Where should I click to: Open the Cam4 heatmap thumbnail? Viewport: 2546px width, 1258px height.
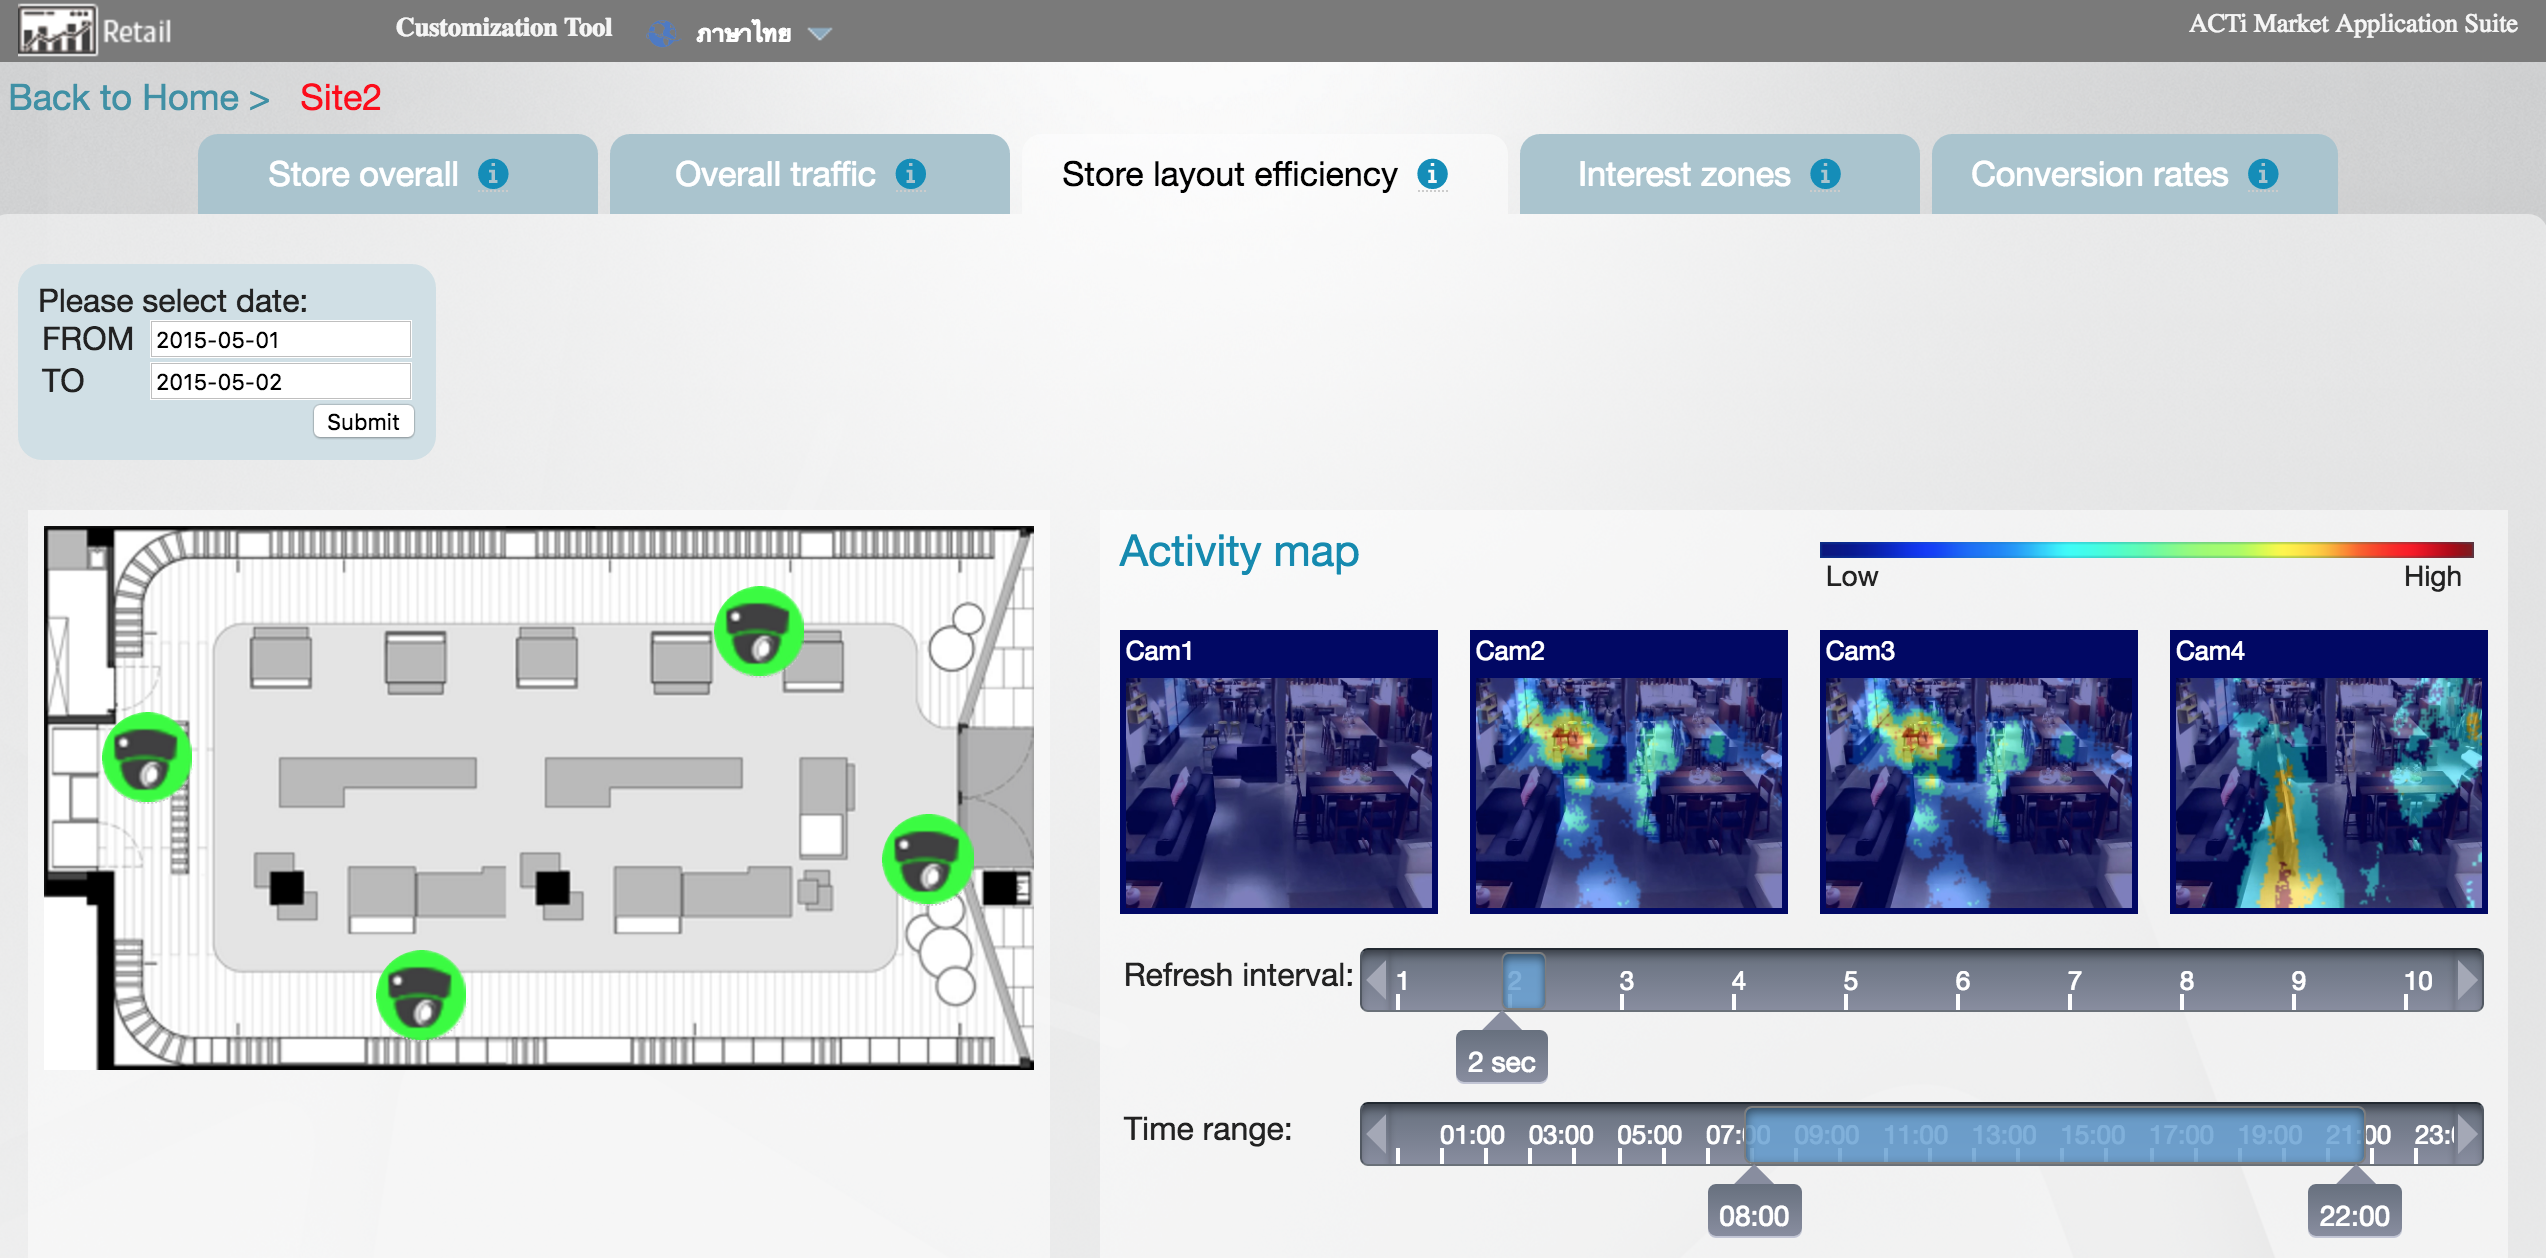click(2328, 771)
